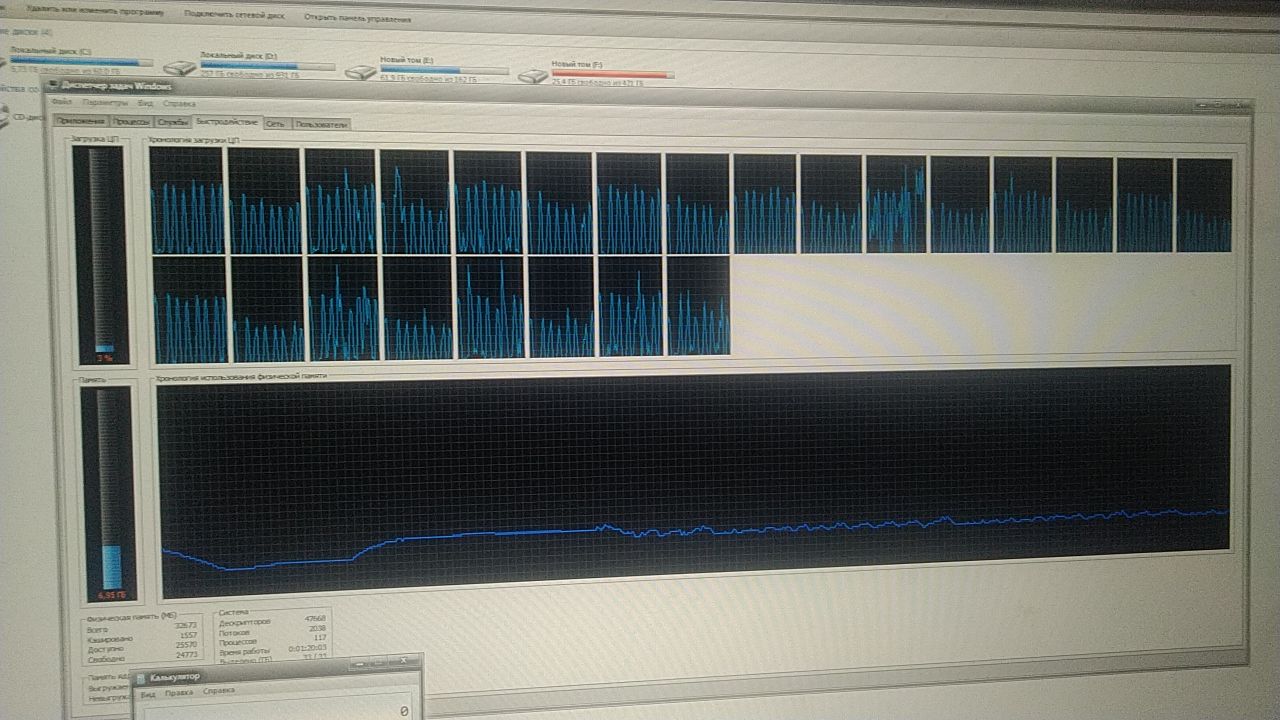Open New Volume E: drive icon
Screen dimensions: 1280x720
pos(361,72)
